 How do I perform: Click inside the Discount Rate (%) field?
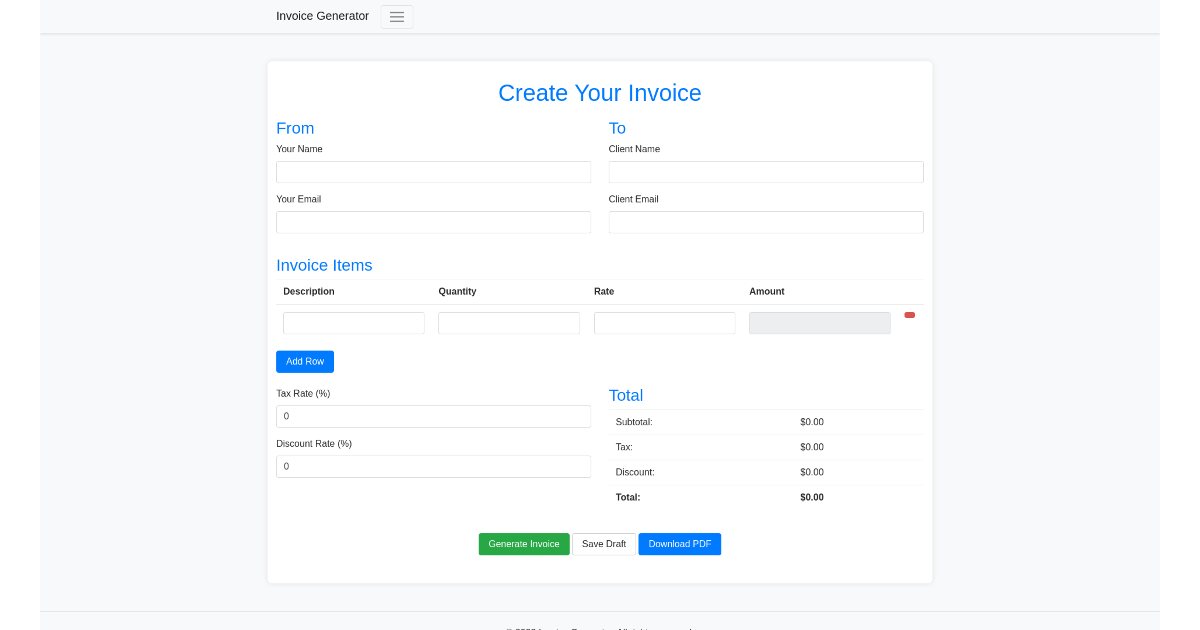pos(433,465)
